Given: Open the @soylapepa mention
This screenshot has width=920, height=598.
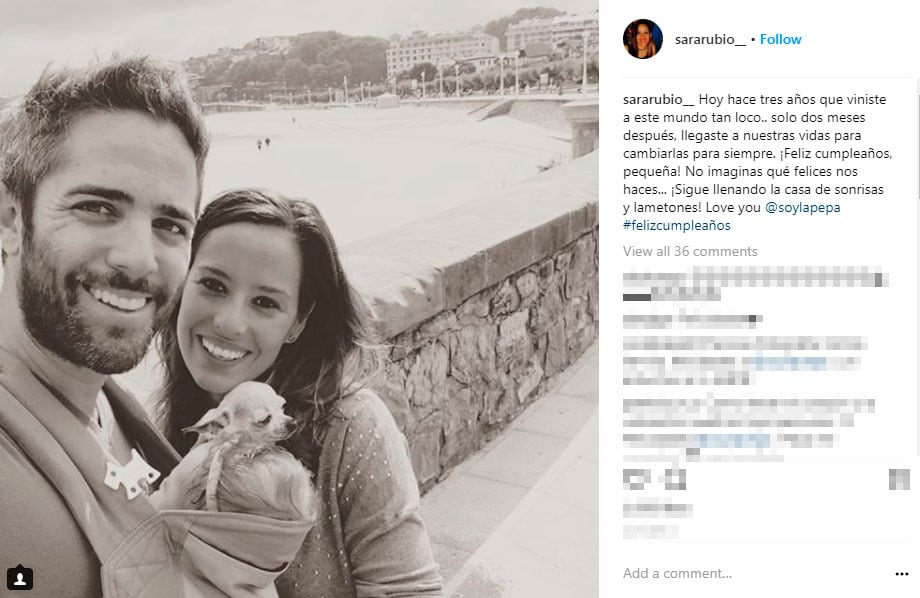Looking at the screenshot, I should [803, 207].
